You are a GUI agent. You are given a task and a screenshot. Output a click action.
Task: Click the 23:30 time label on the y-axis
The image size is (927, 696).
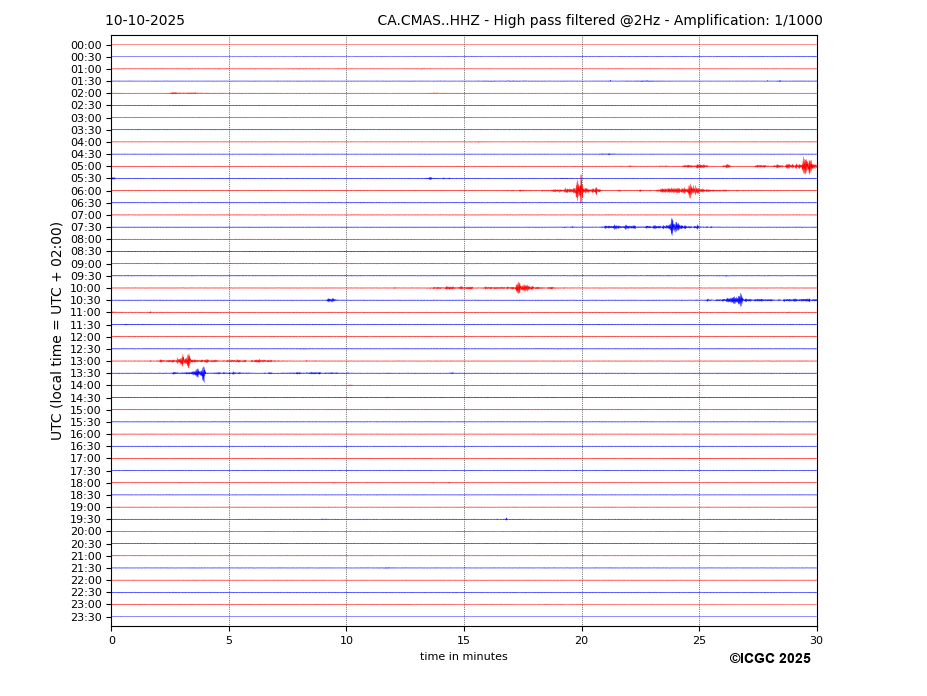[86, 617]
